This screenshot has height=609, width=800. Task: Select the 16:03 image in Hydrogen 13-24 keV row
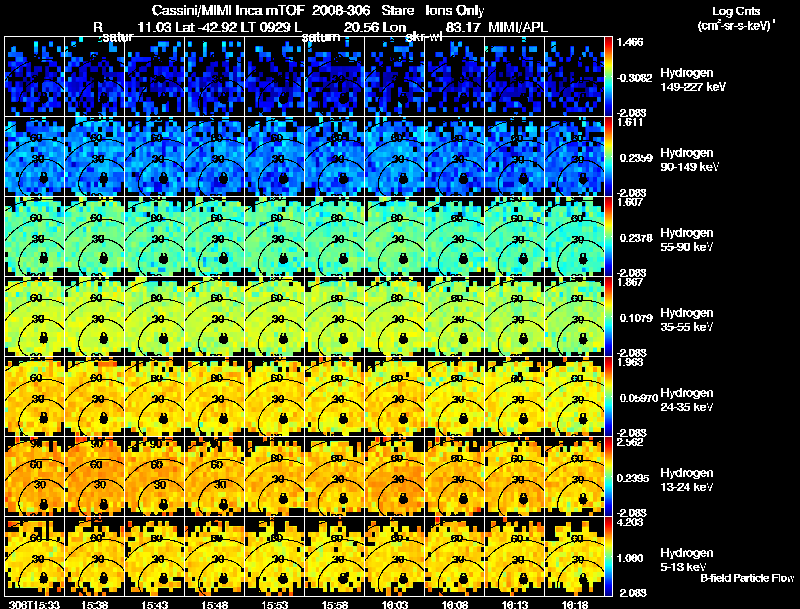click(x=394, y=476)
